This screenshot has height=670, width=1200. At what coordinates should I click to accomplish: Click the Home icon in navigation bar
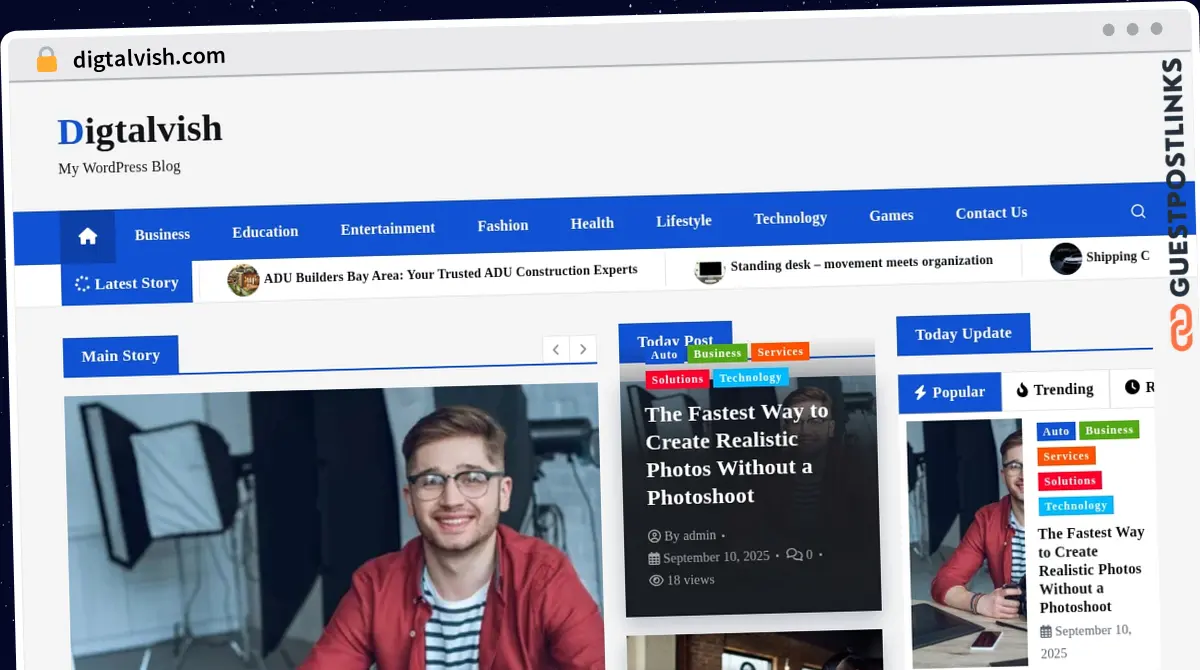click(88, 236)
